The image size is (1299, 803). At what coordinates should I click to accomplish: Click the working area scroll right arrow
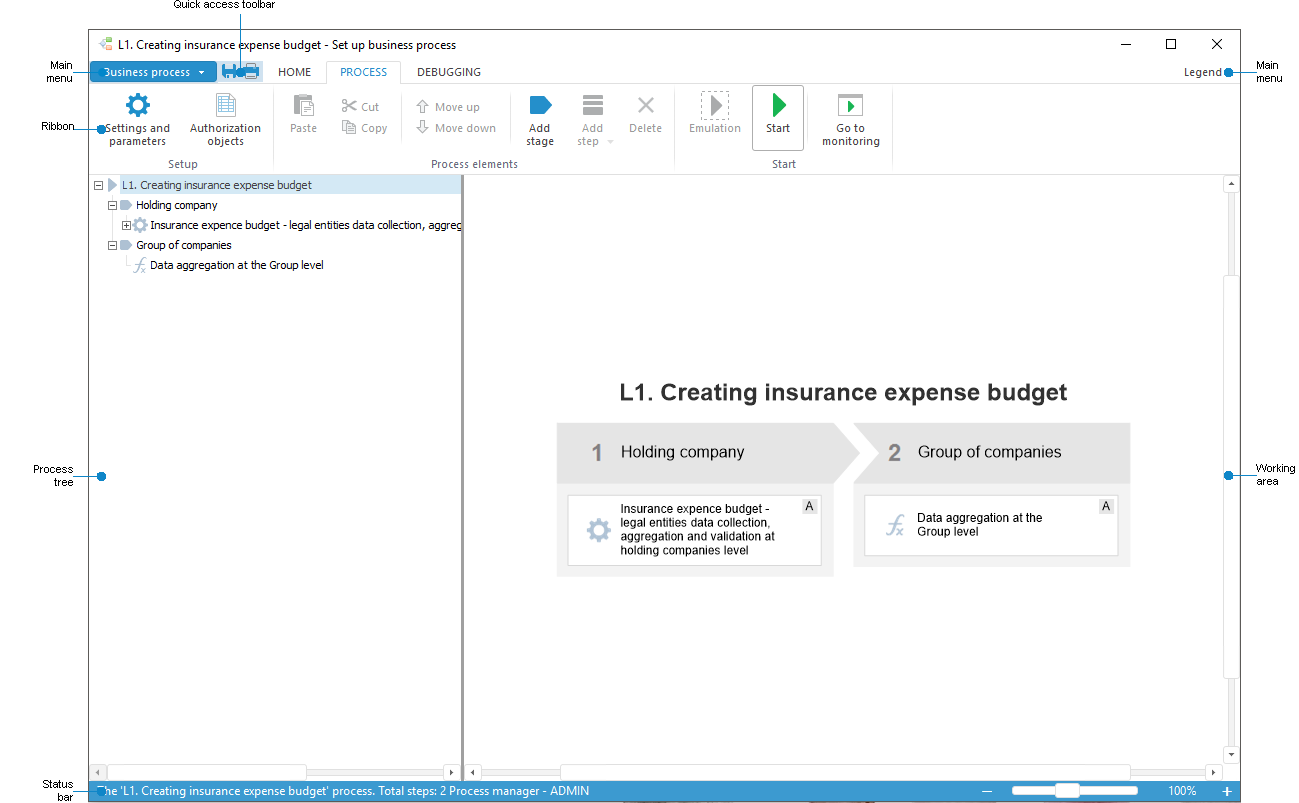pos(1214,772)
